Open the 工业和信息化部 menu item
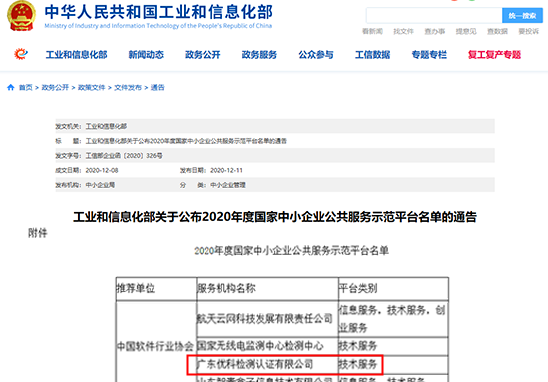The width and height of the screenshot is (548, 382). pos(76,55)
